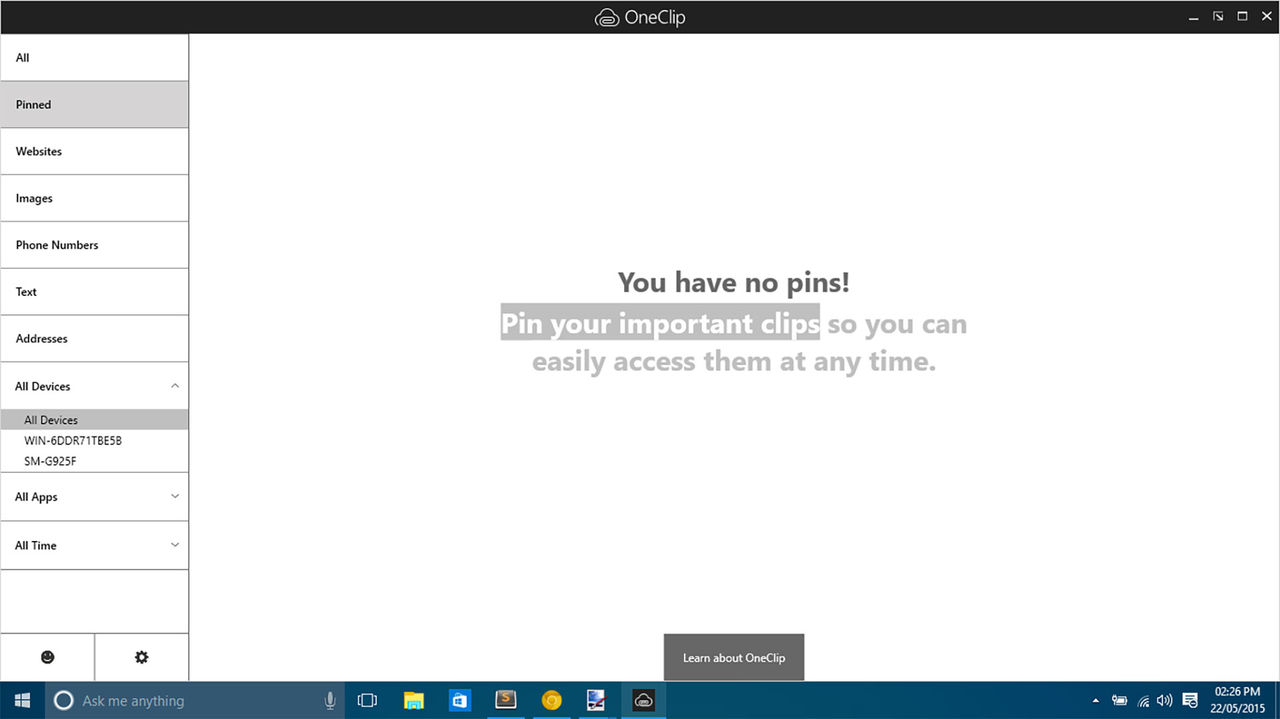Screen dimensions: 1280x719
Task: Open the Action Center notifications icon
Action: tap(1190, 701)
